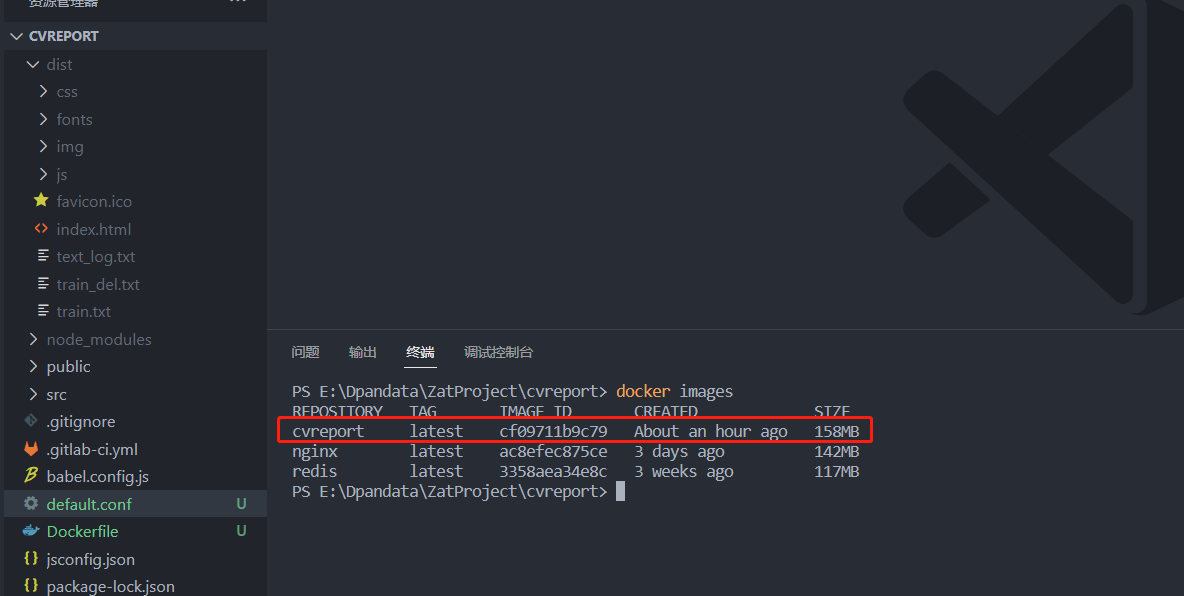This screenshot has height=596, width=1184.
Task: Click the Babel icon next to babel.config.js
Action: (32, 476)
